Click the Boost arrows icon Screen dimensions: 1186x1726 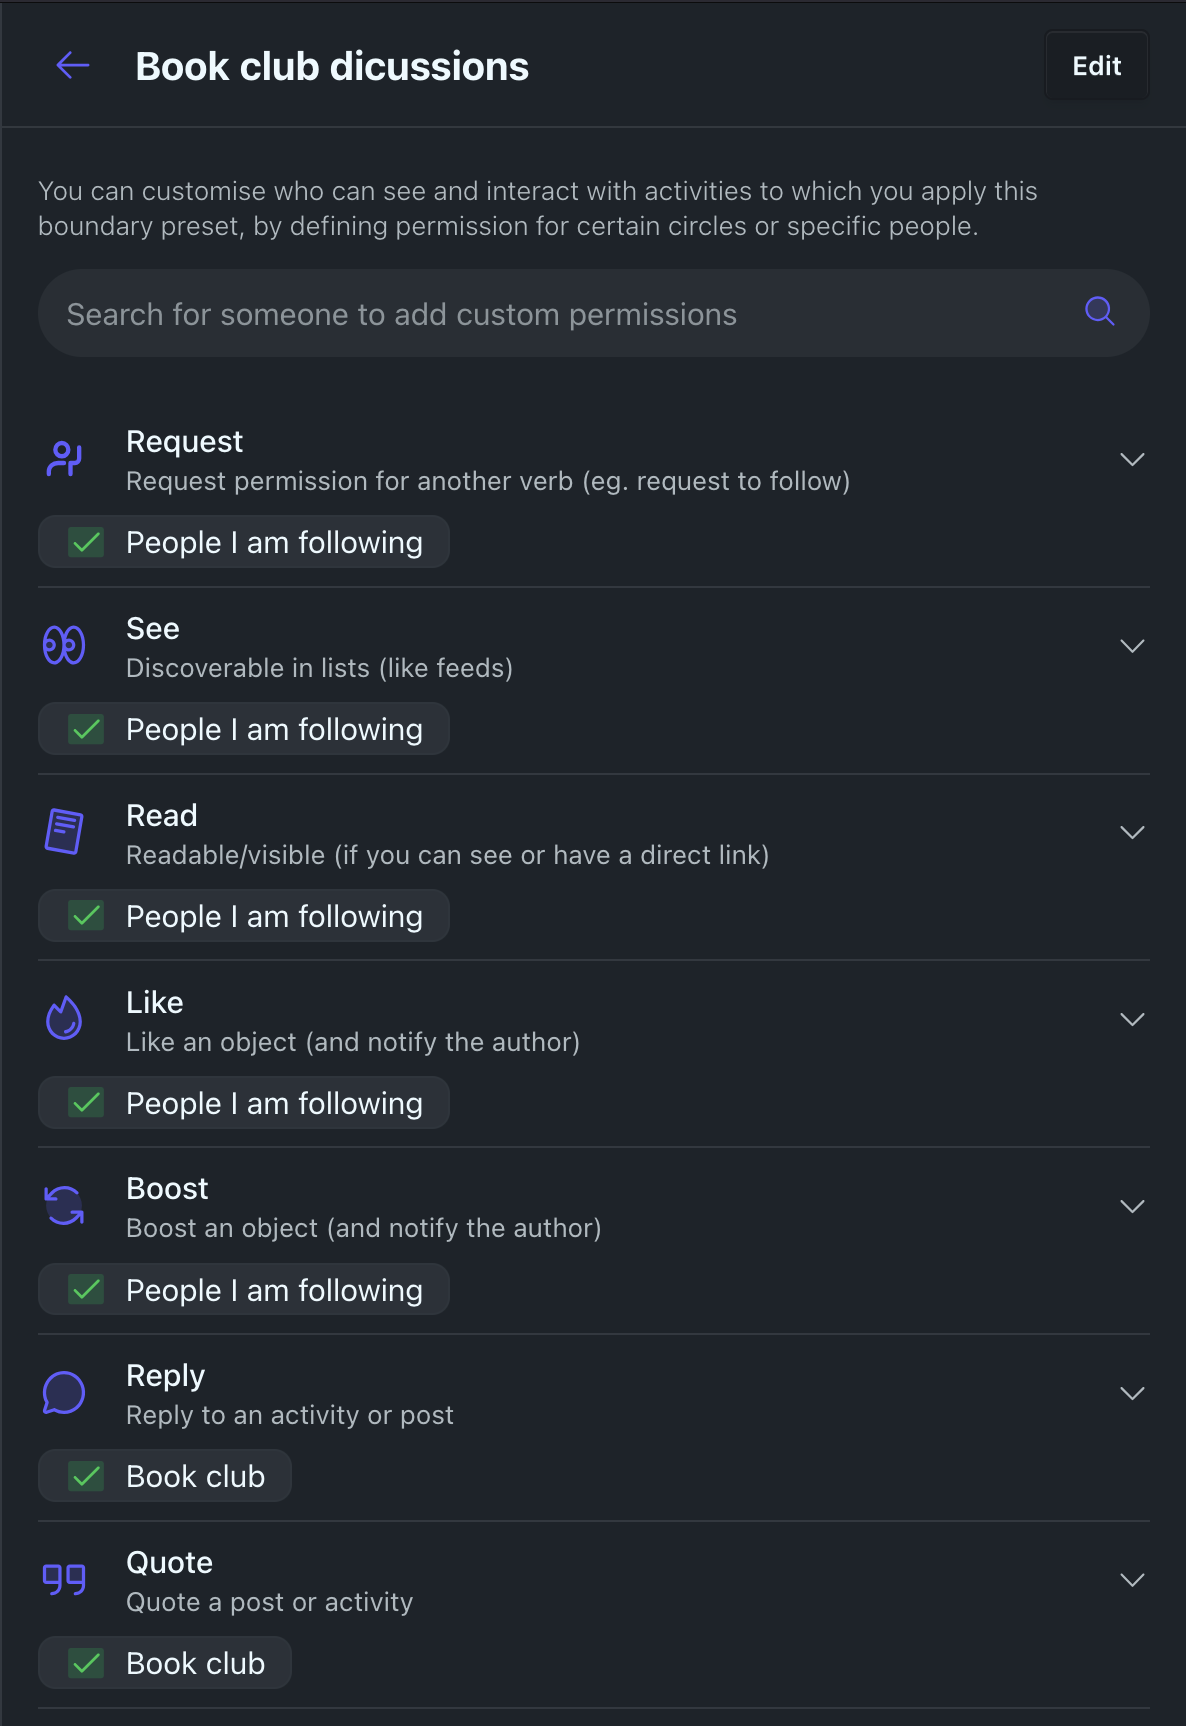pos(64,1205)
